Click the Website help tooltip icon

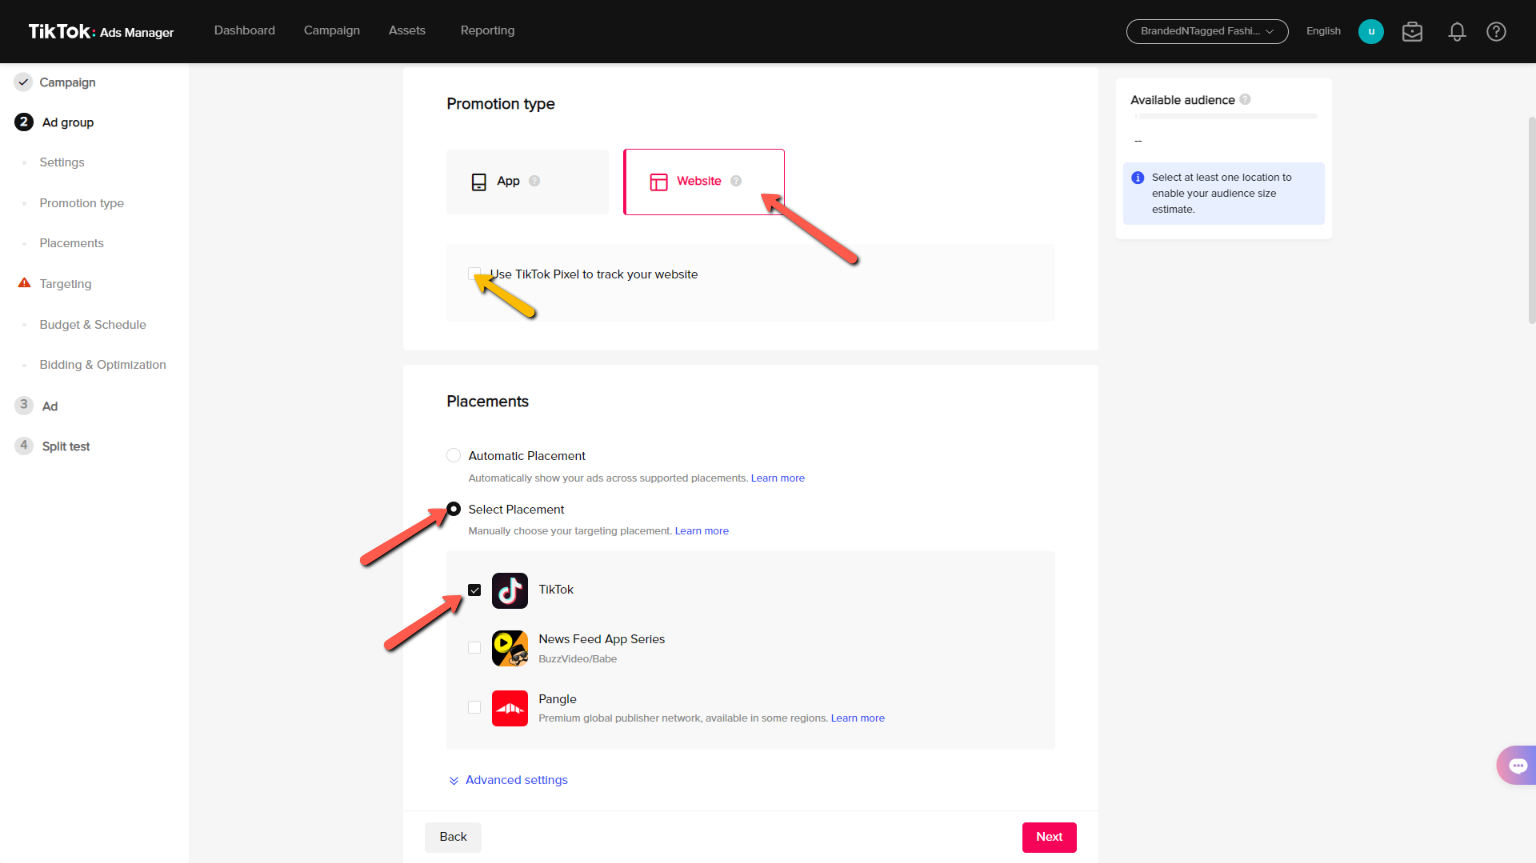coord(736,181)
